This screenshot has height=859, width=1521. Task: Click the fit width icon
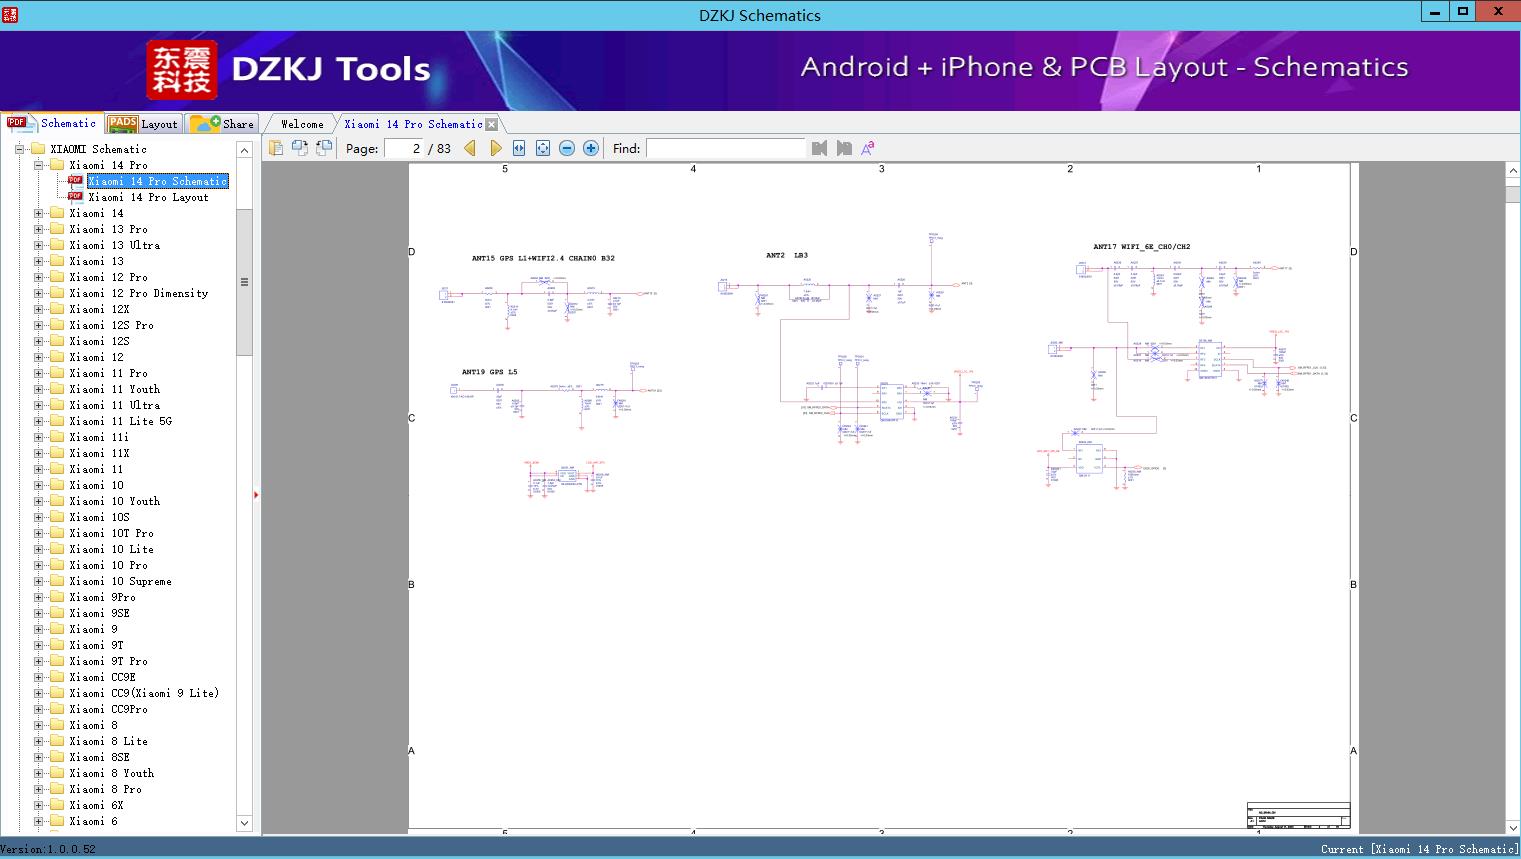tap(519, 148)
